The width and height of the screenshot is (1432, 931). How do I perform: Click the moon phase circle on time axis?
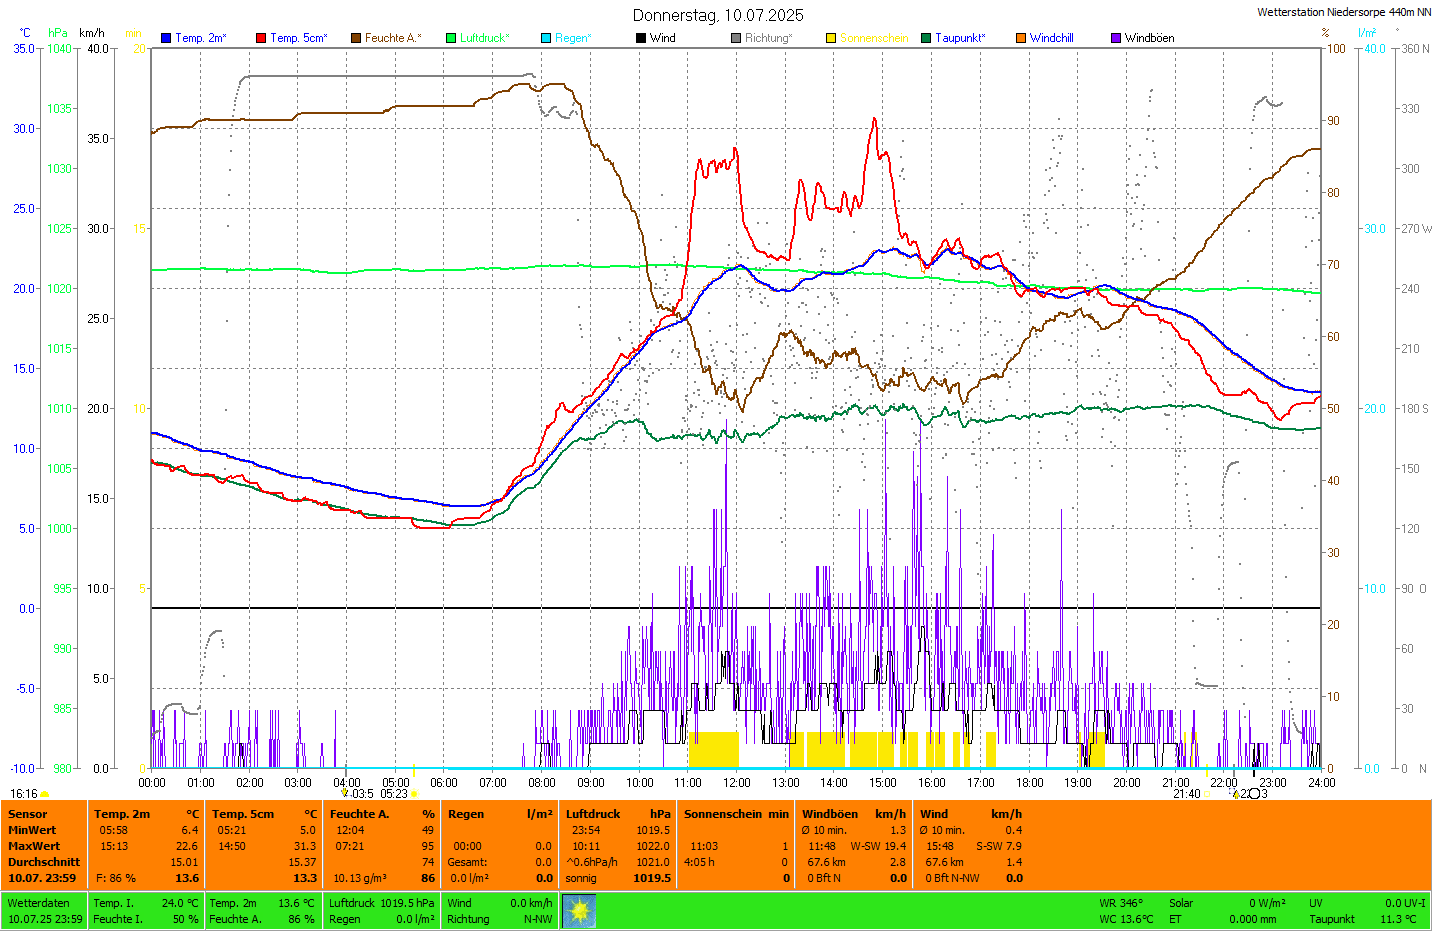1254,794
